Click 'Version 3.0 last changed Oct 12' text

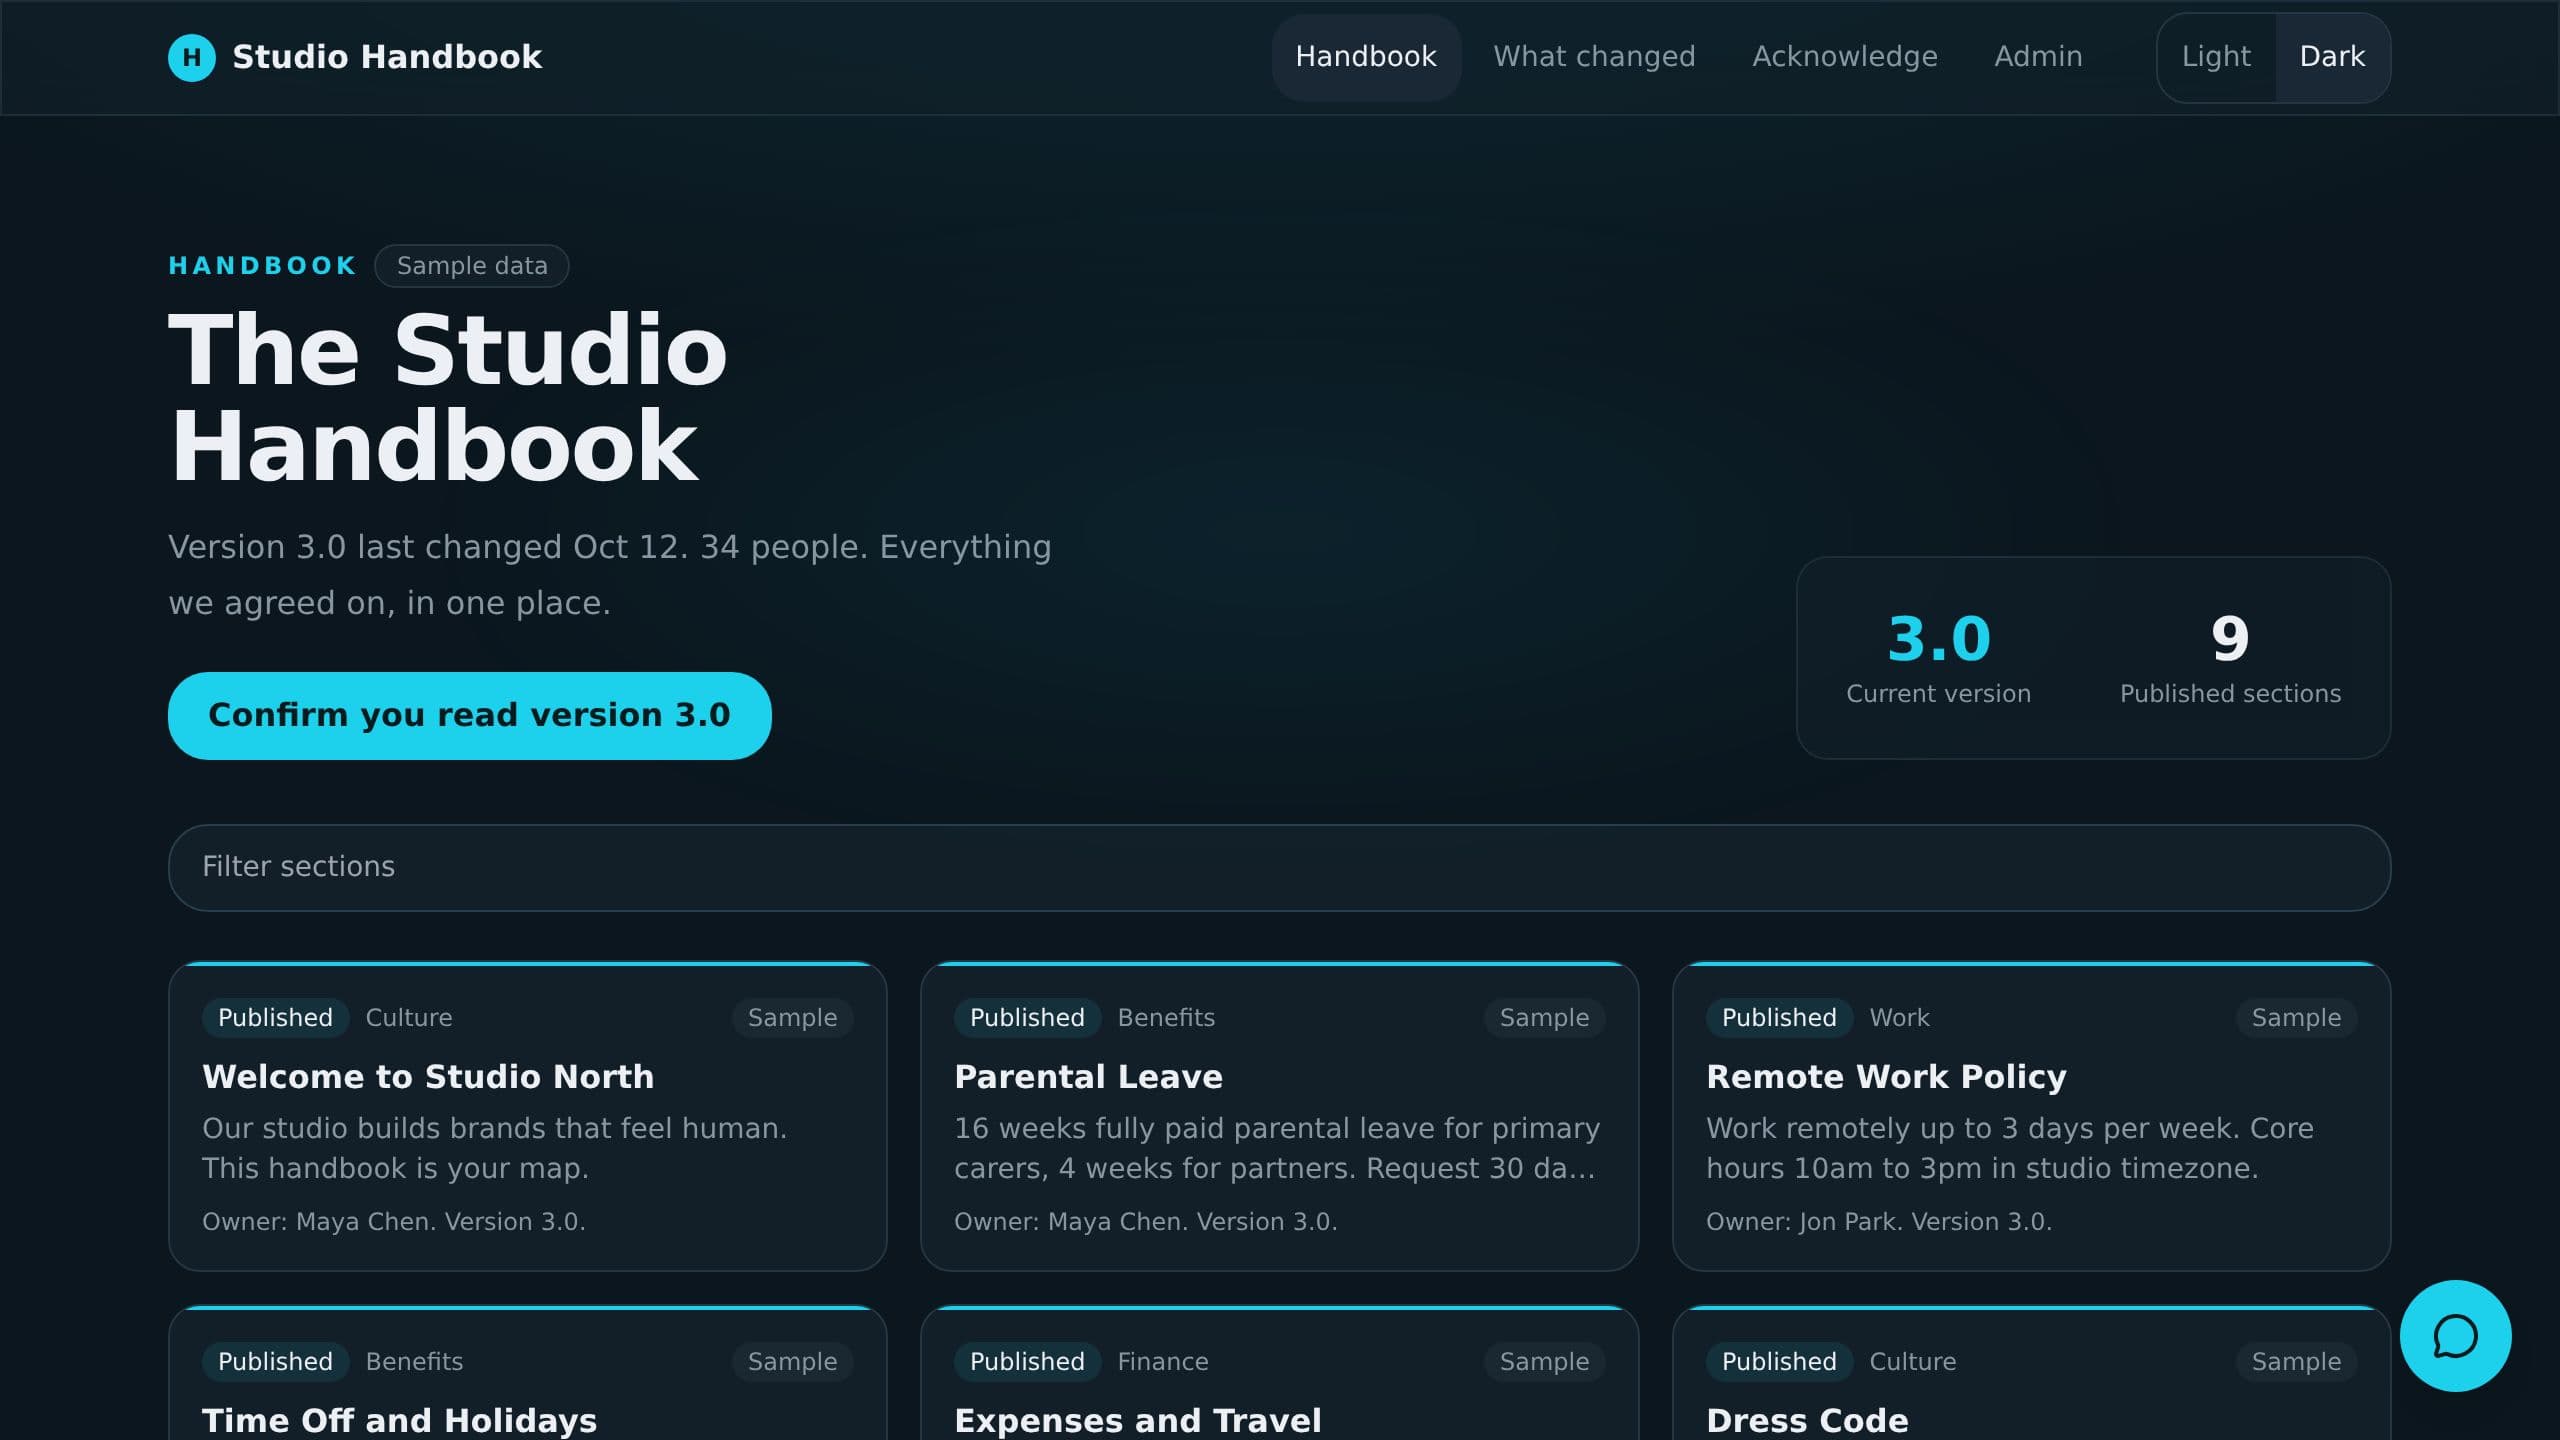[424, 547]
